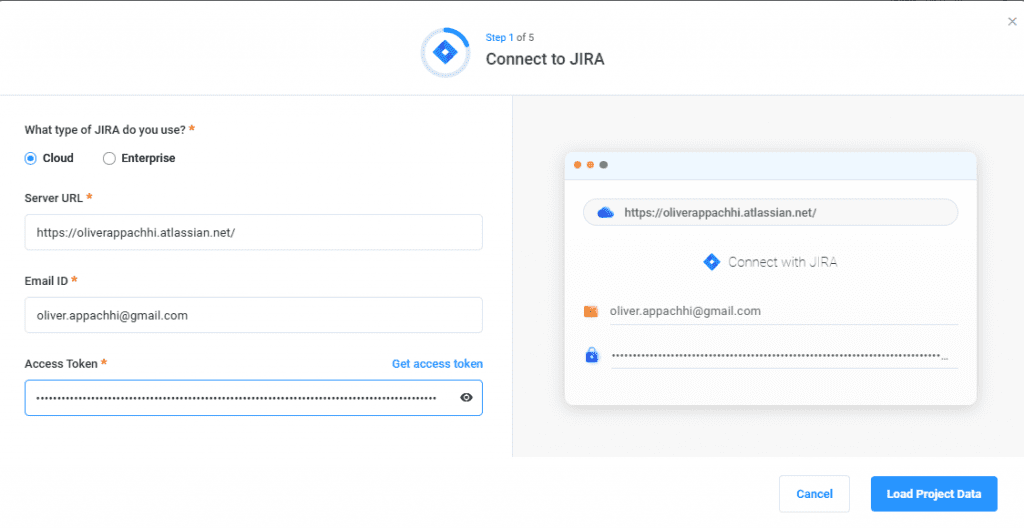This screenshot has width=1024, height=528.
Task: Click the gray dot in the preview window title bar
Action: (603, 165)
